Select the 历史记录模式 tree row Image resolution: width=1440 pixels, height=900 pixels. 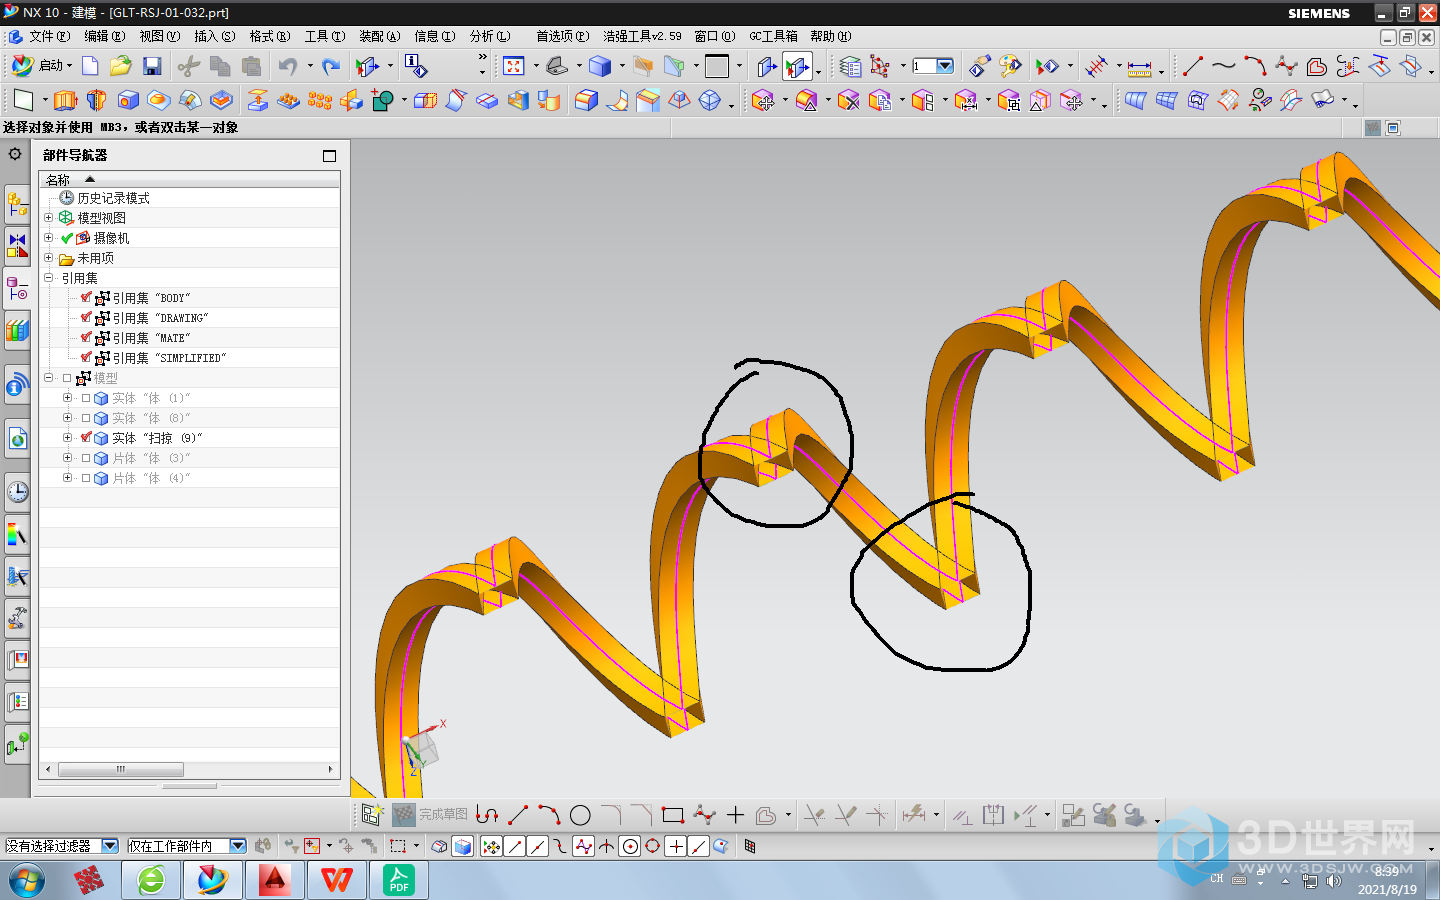pyautogui.click(x=190, y=198)
